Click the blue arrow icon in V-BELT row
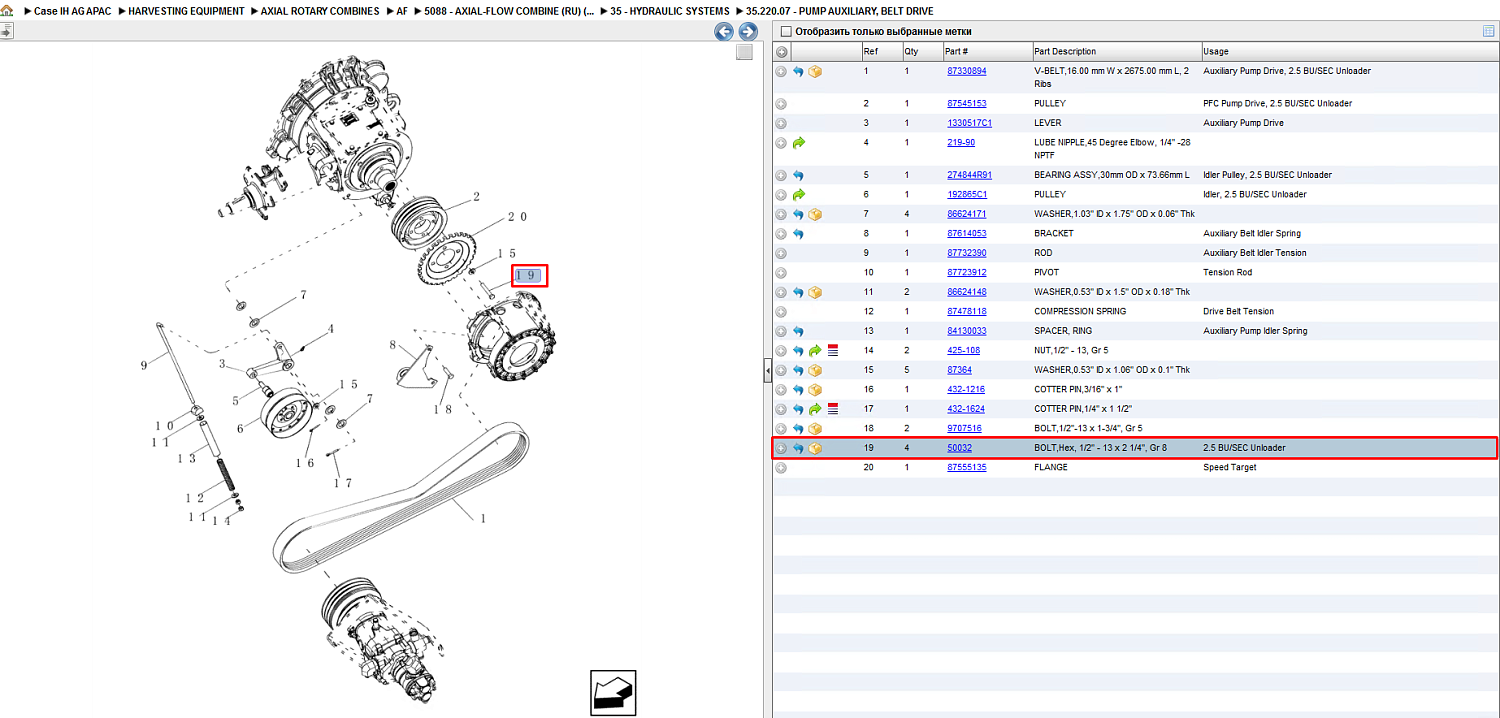This screenshot has height=718, width=1500. pyautogui.click(x=798, y=72)
